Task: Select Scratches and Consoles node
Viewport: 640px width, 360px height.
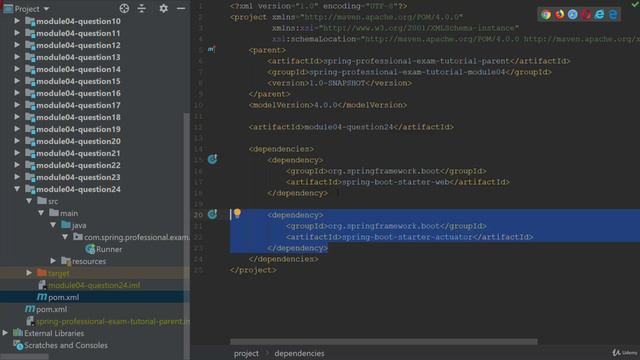Action: coord(66,345)
